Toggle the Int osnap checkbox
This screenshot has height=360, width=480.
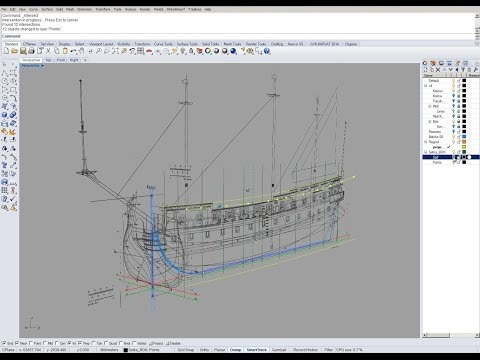coord(70,343)
